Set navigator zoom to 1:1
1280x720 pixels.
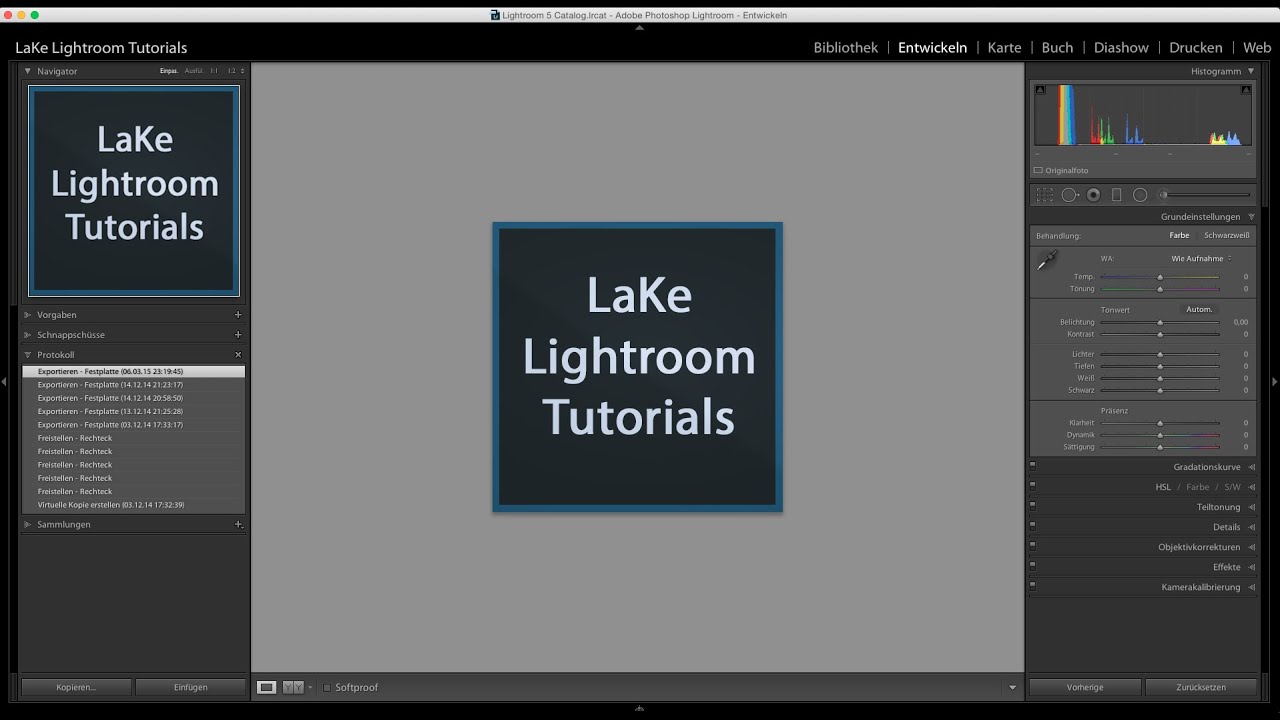(214, 71)
